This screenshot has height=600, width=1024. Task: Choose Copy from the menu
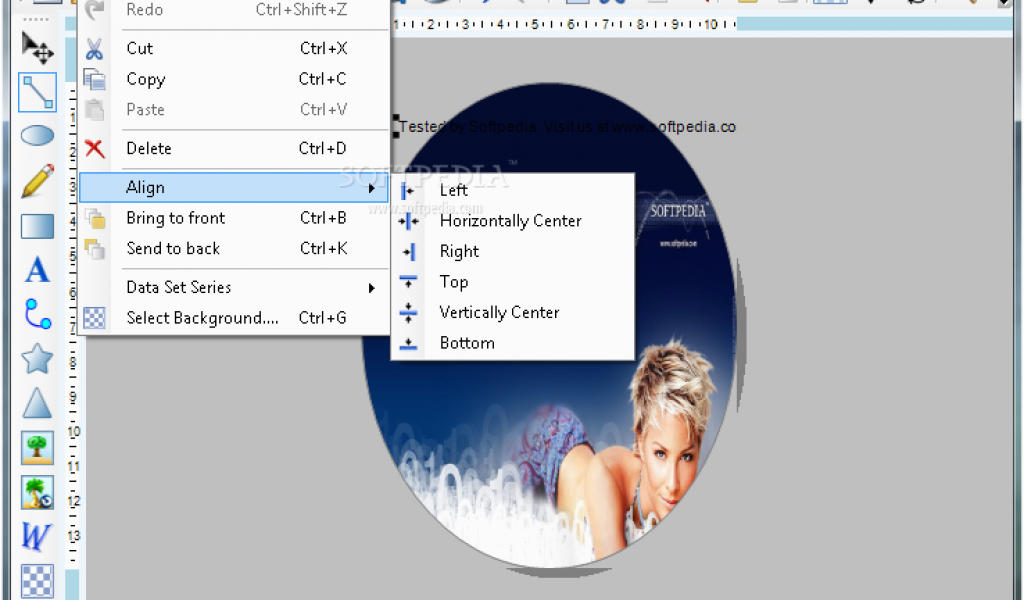(x=146, y=79)
